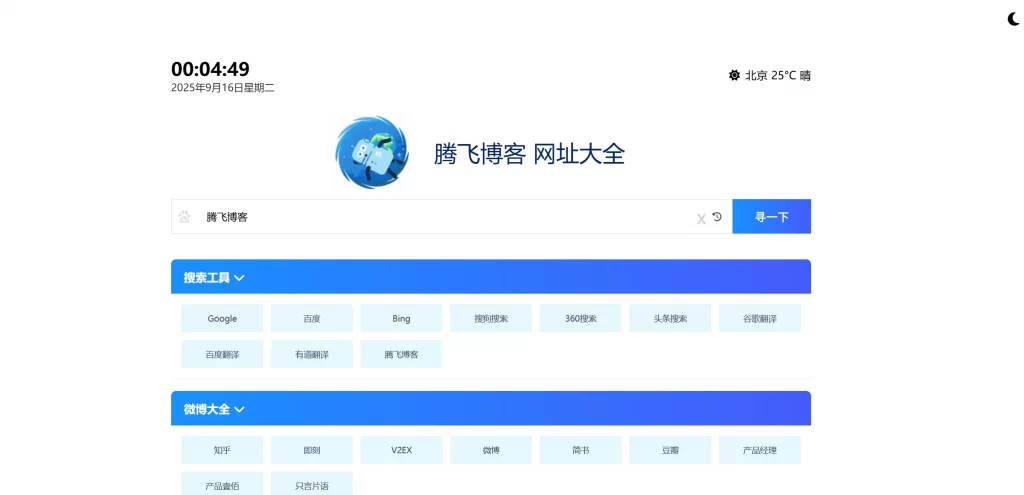Open the 豆瓣 link
This screenshot has height=495, width=1024.
coord(670,451)
